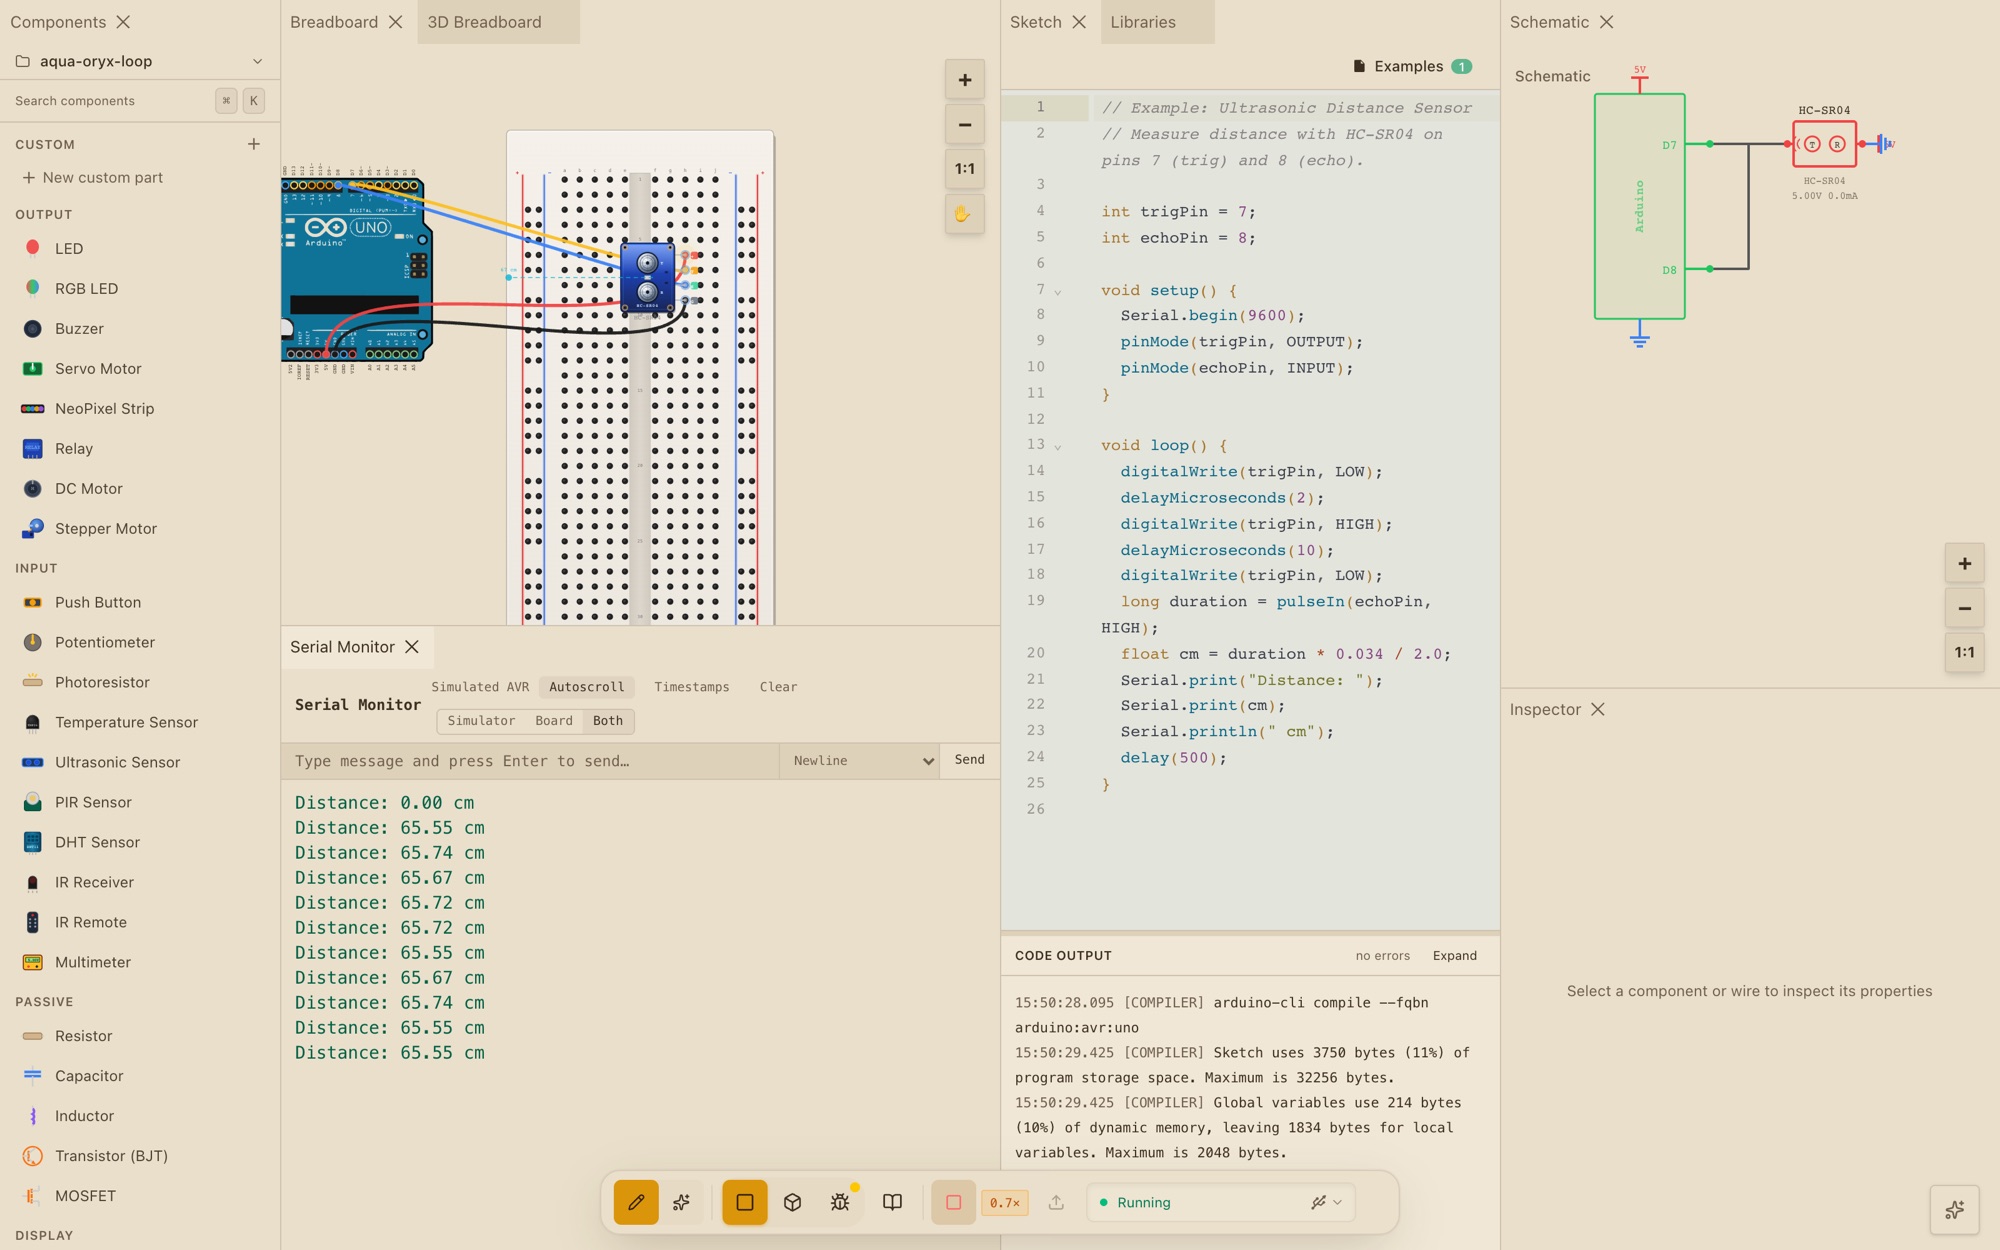The image size is (2000, 1250).
Task: Select the Simulator source option
Action: click(x=481, y=720)
